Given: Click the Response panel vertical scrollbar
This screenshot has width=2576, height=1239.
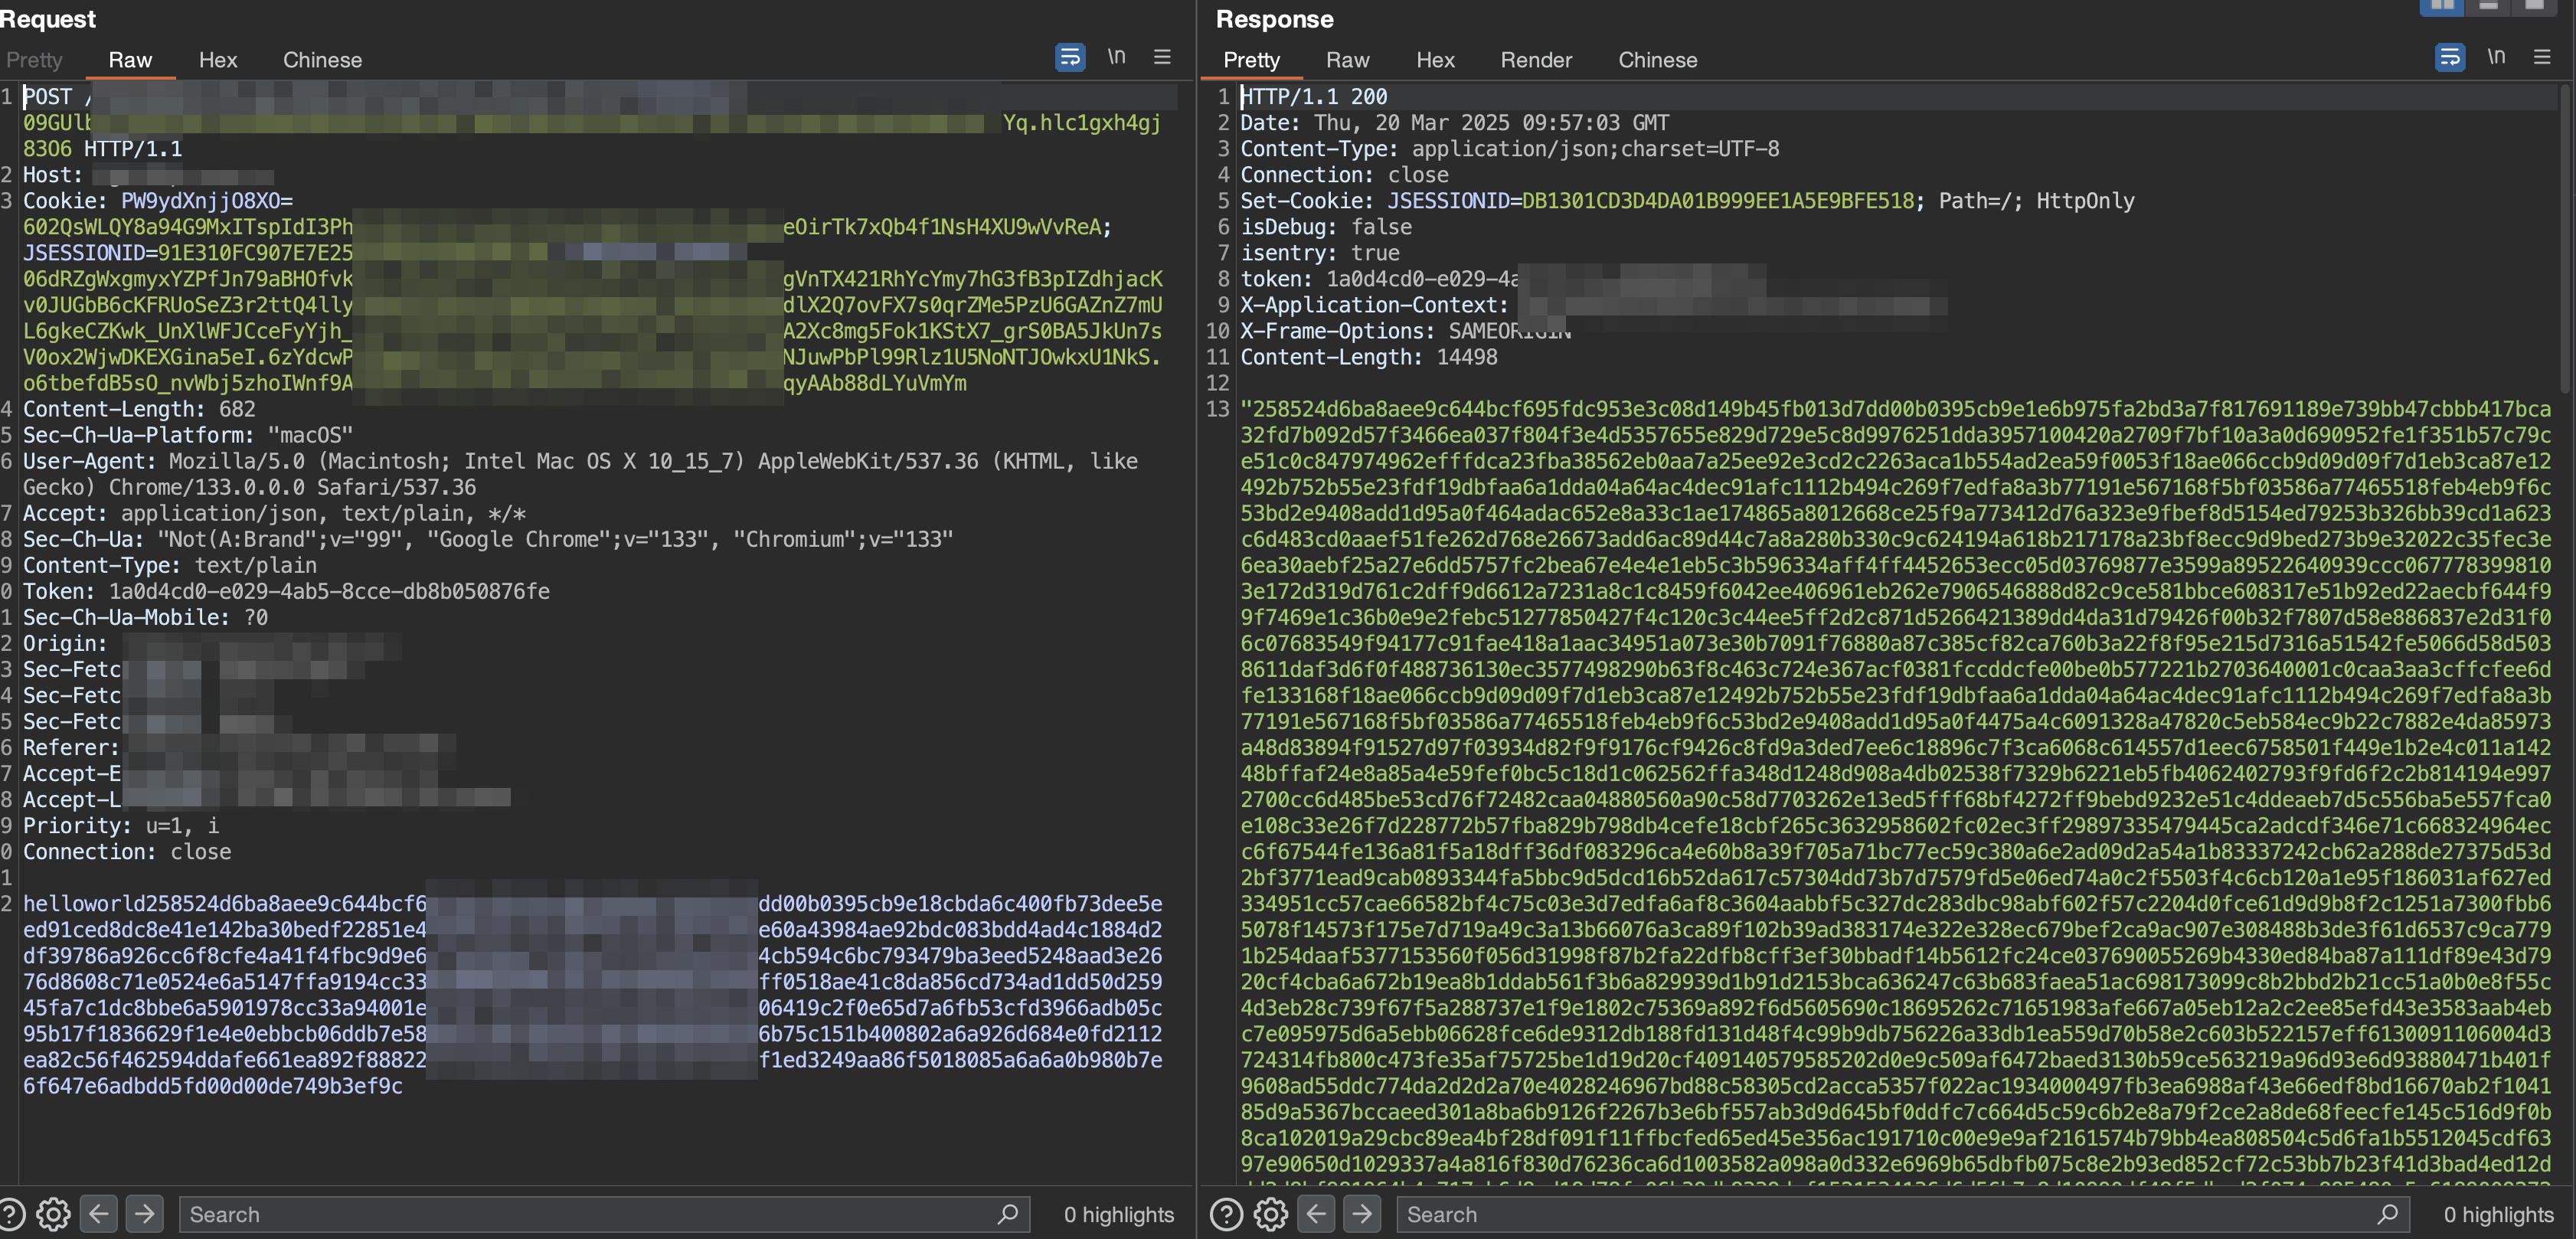Looking at the screenshot, I should (2564, 240).
